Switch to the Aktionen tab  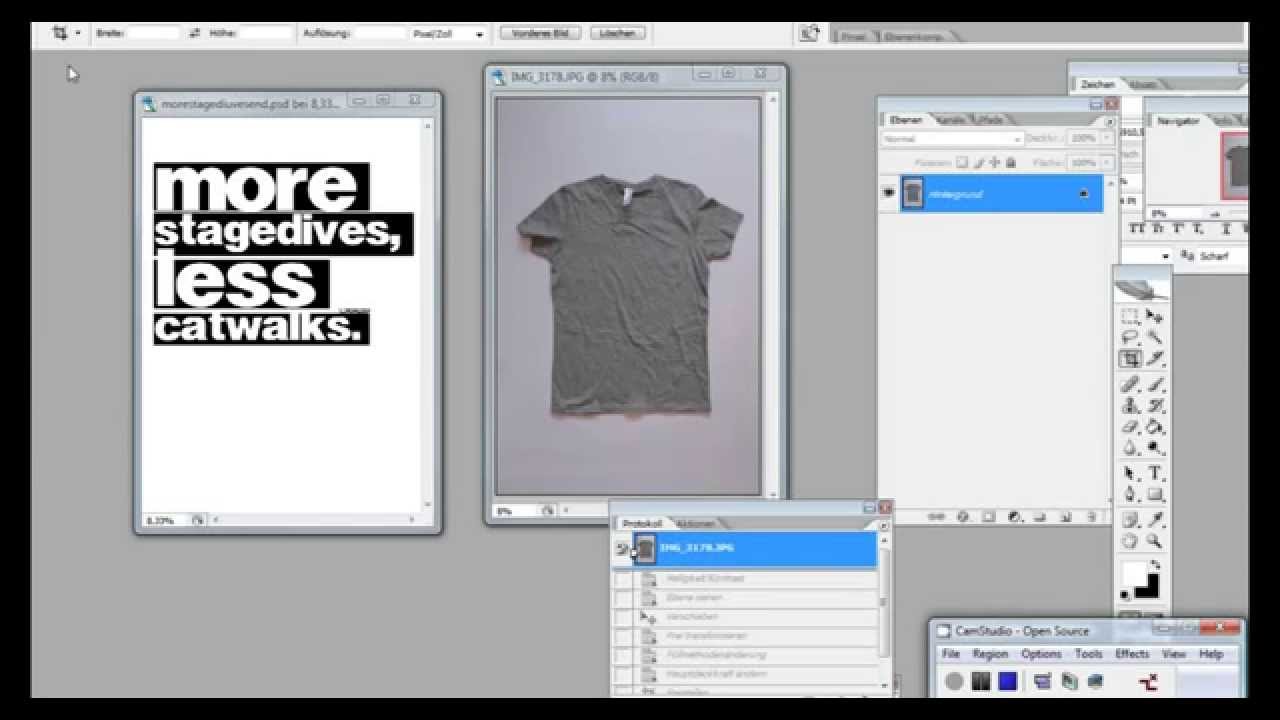point(695,524)
